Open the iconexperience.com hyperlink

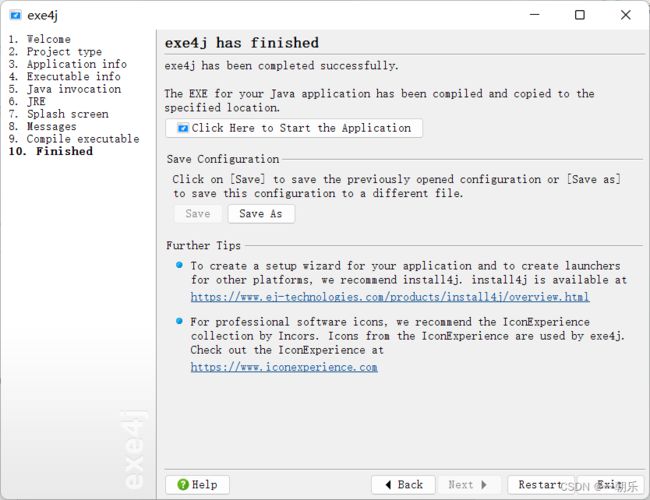click(284, 367)
